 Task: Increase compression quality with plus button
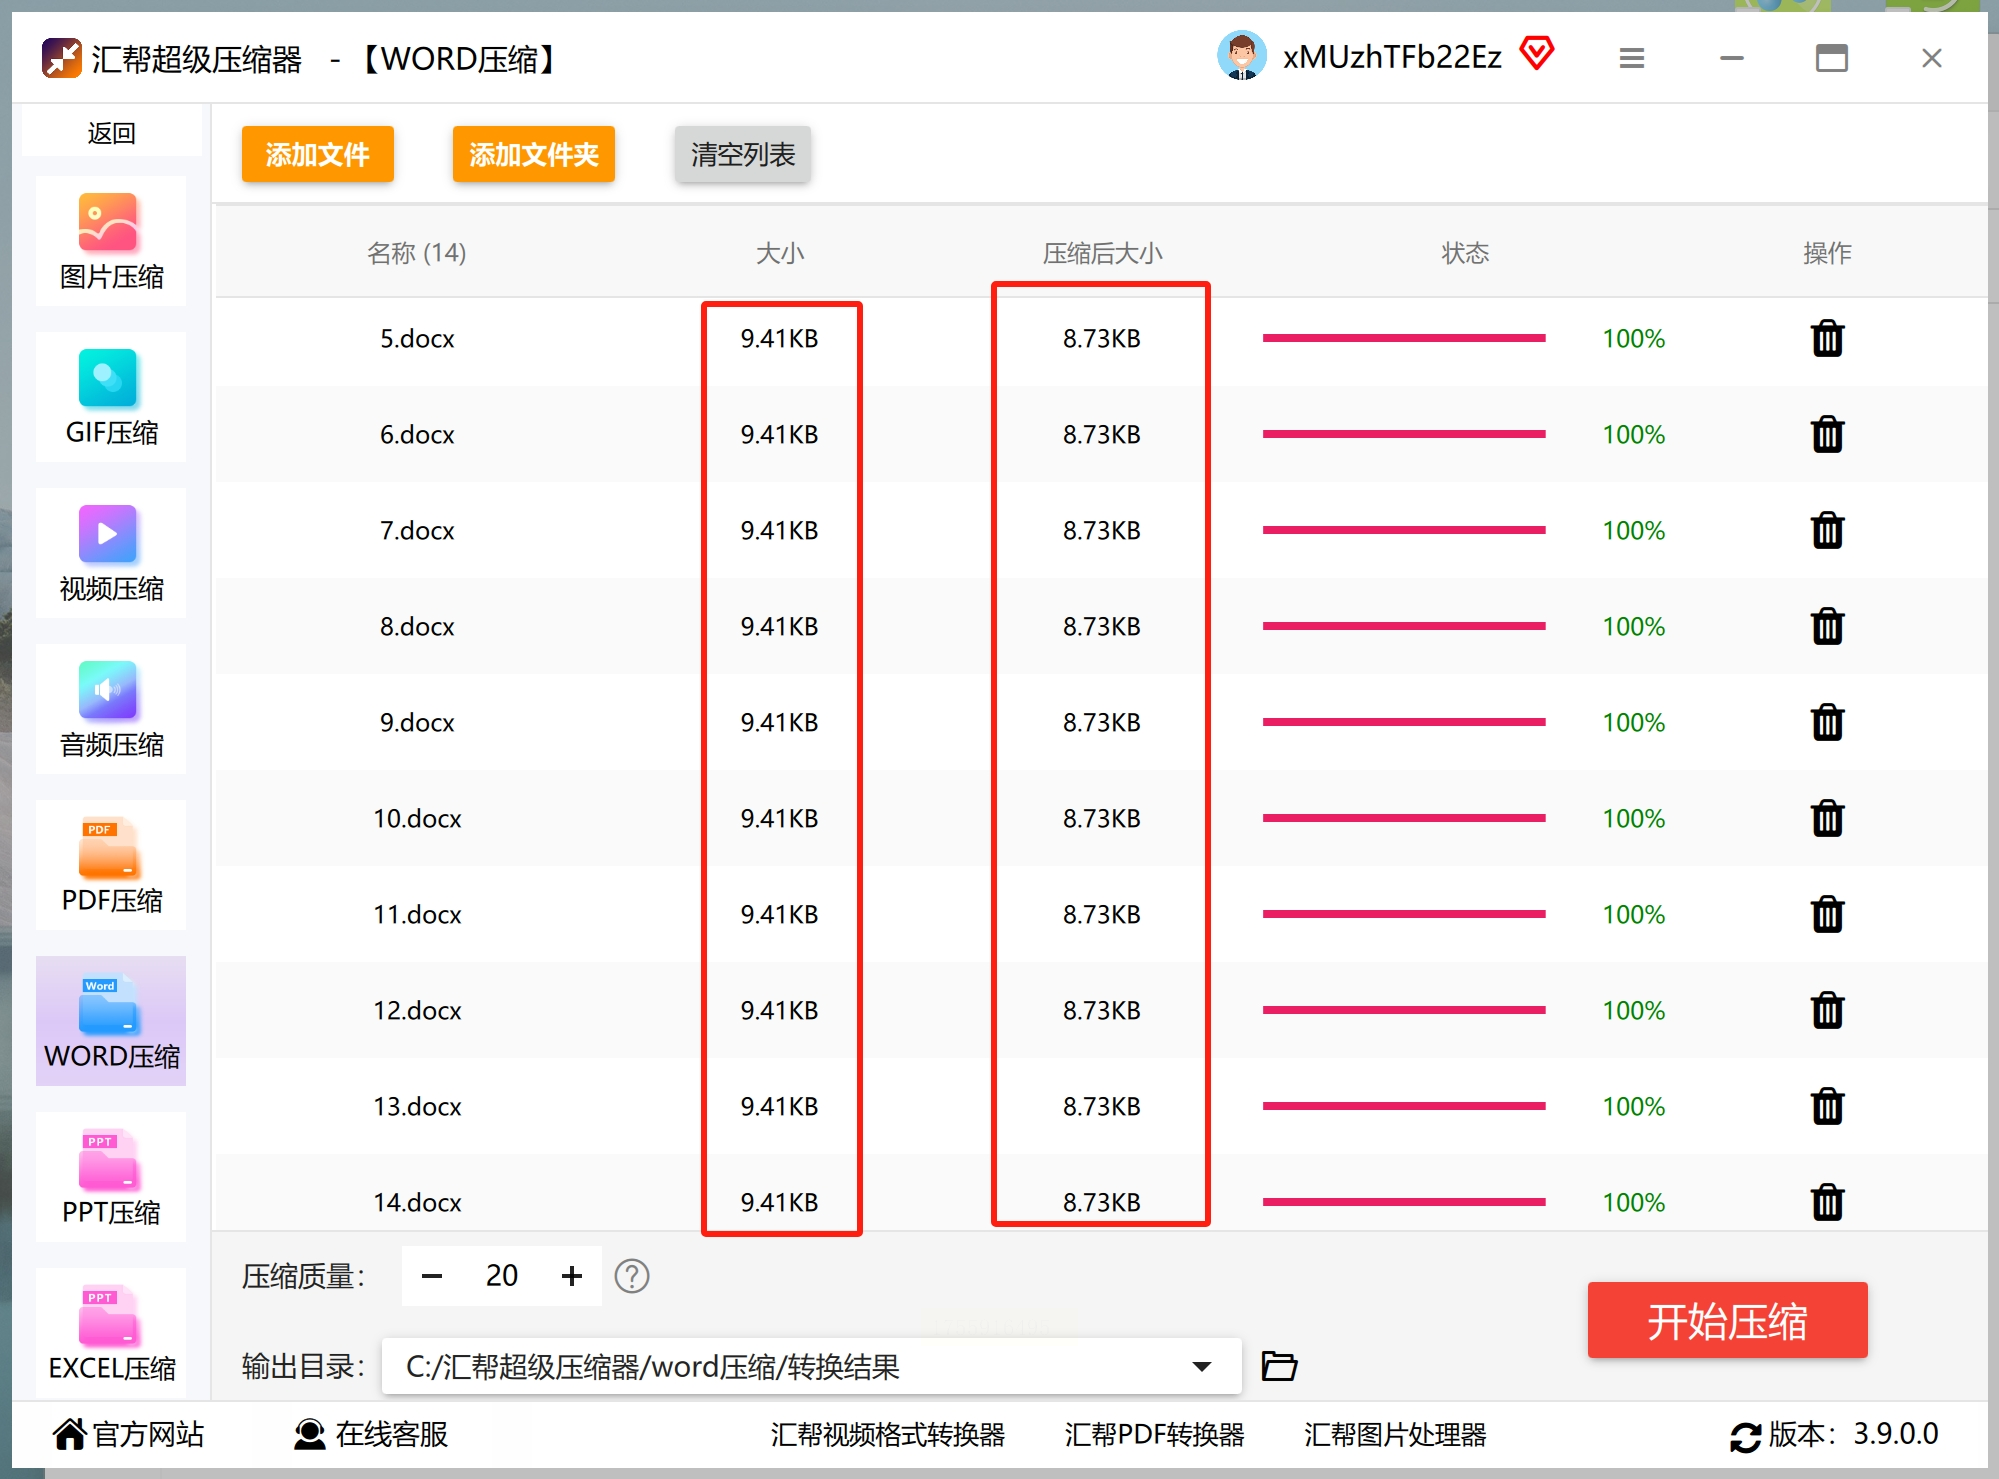pos(572,1276)
